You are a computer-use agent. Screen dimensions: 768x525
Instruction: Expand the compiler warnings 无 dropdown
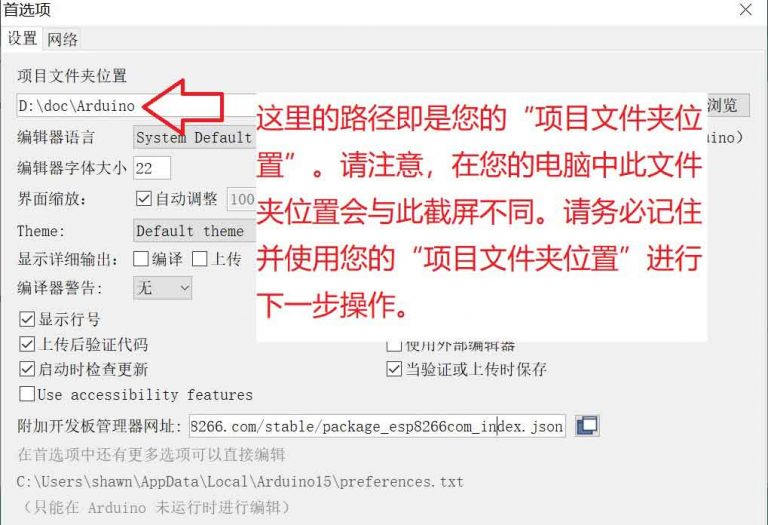(163, 288)
